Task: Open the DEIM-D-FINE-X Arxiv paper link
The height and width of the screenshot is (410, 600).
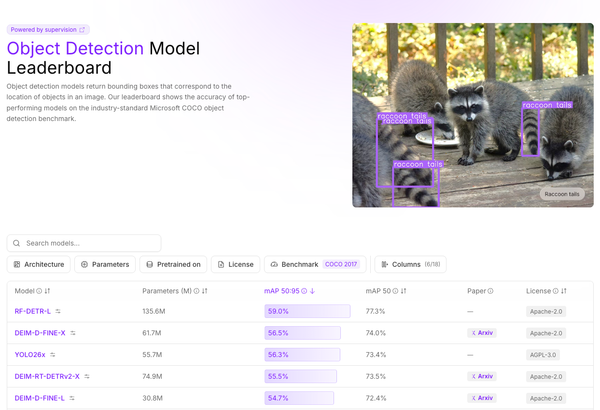Action: 482,333
